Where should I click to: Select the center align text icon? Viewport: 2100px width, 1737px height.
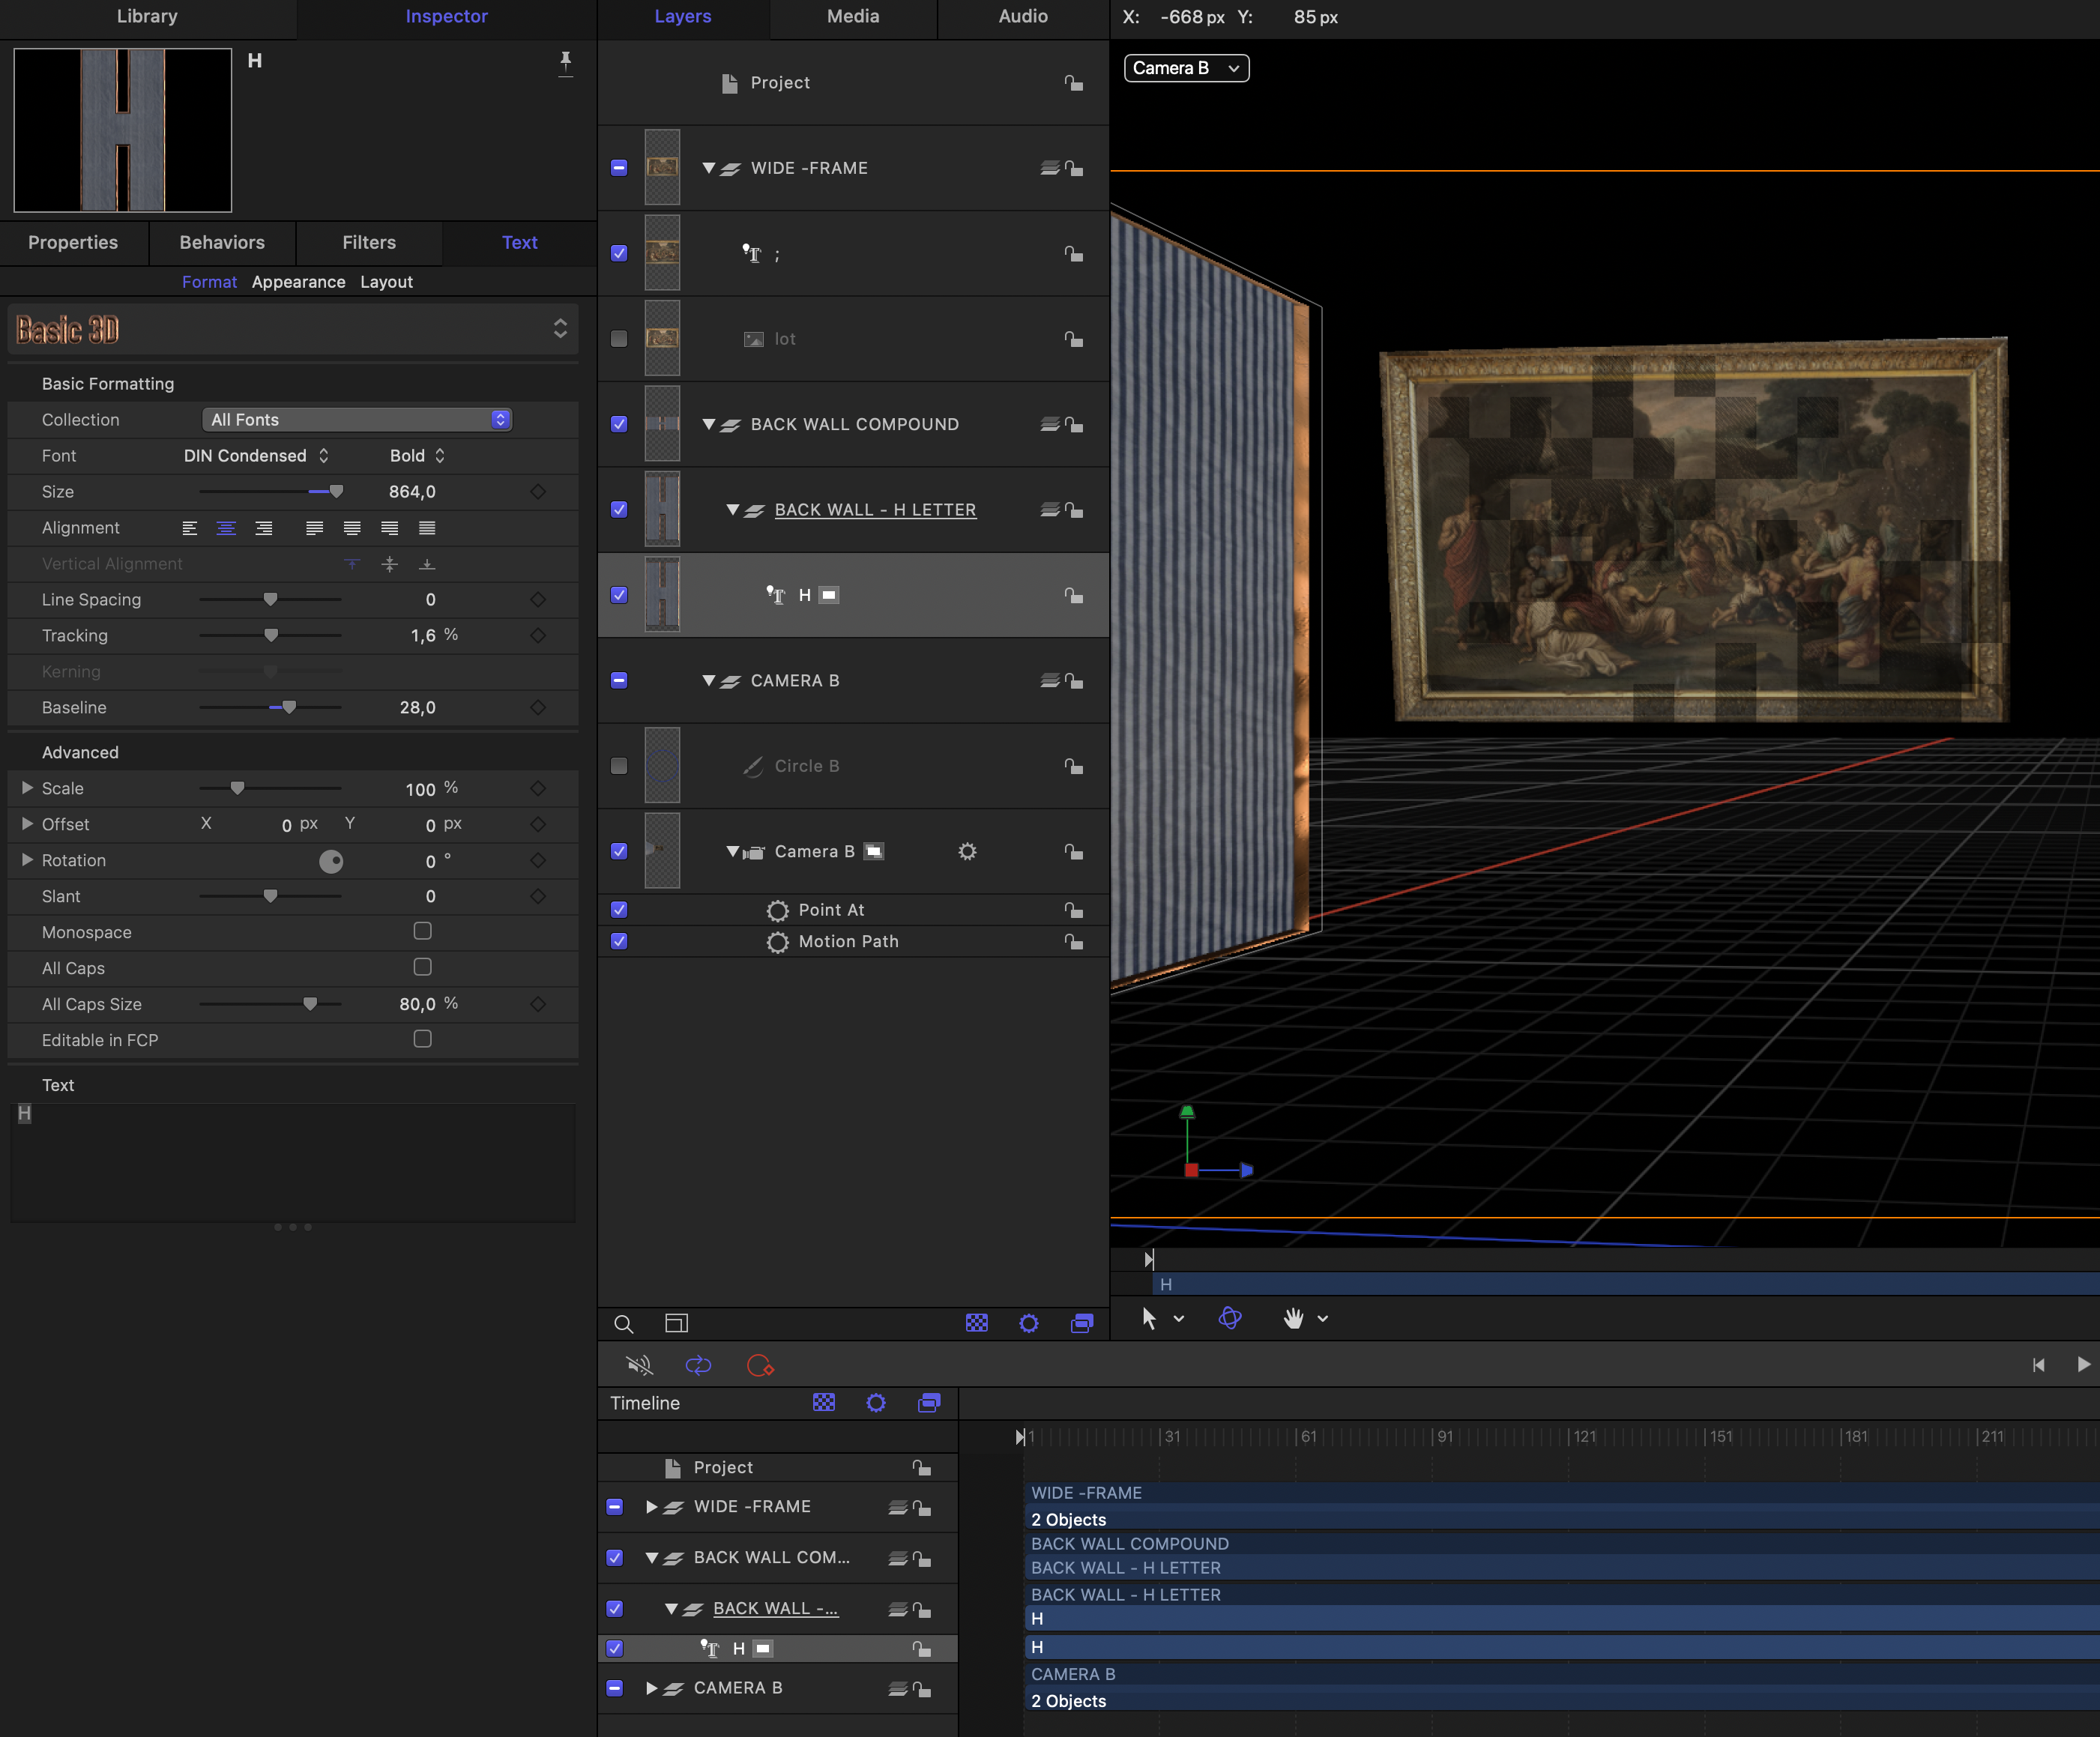pyautogui.click(x=226, y=528)
